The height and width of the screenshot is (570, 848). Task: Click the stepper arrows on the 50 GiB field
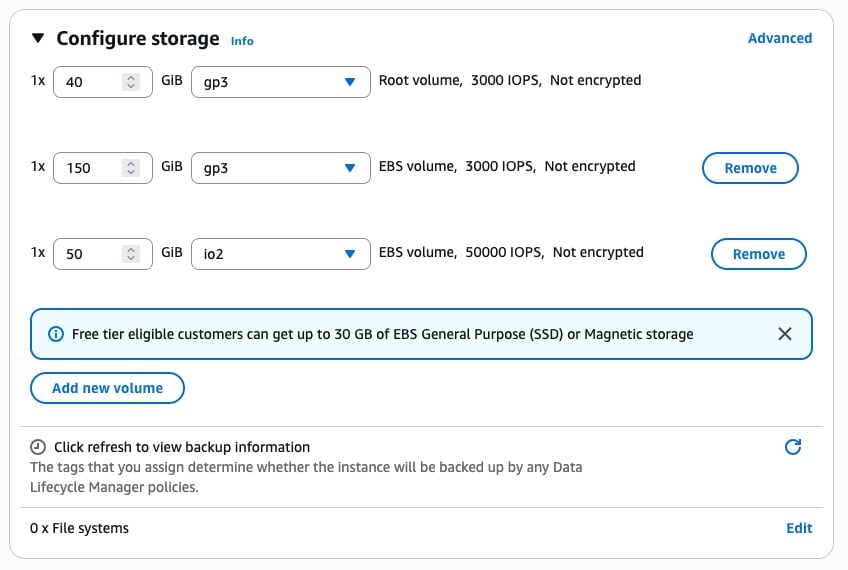pyautogui.click(x=131, y=254)
